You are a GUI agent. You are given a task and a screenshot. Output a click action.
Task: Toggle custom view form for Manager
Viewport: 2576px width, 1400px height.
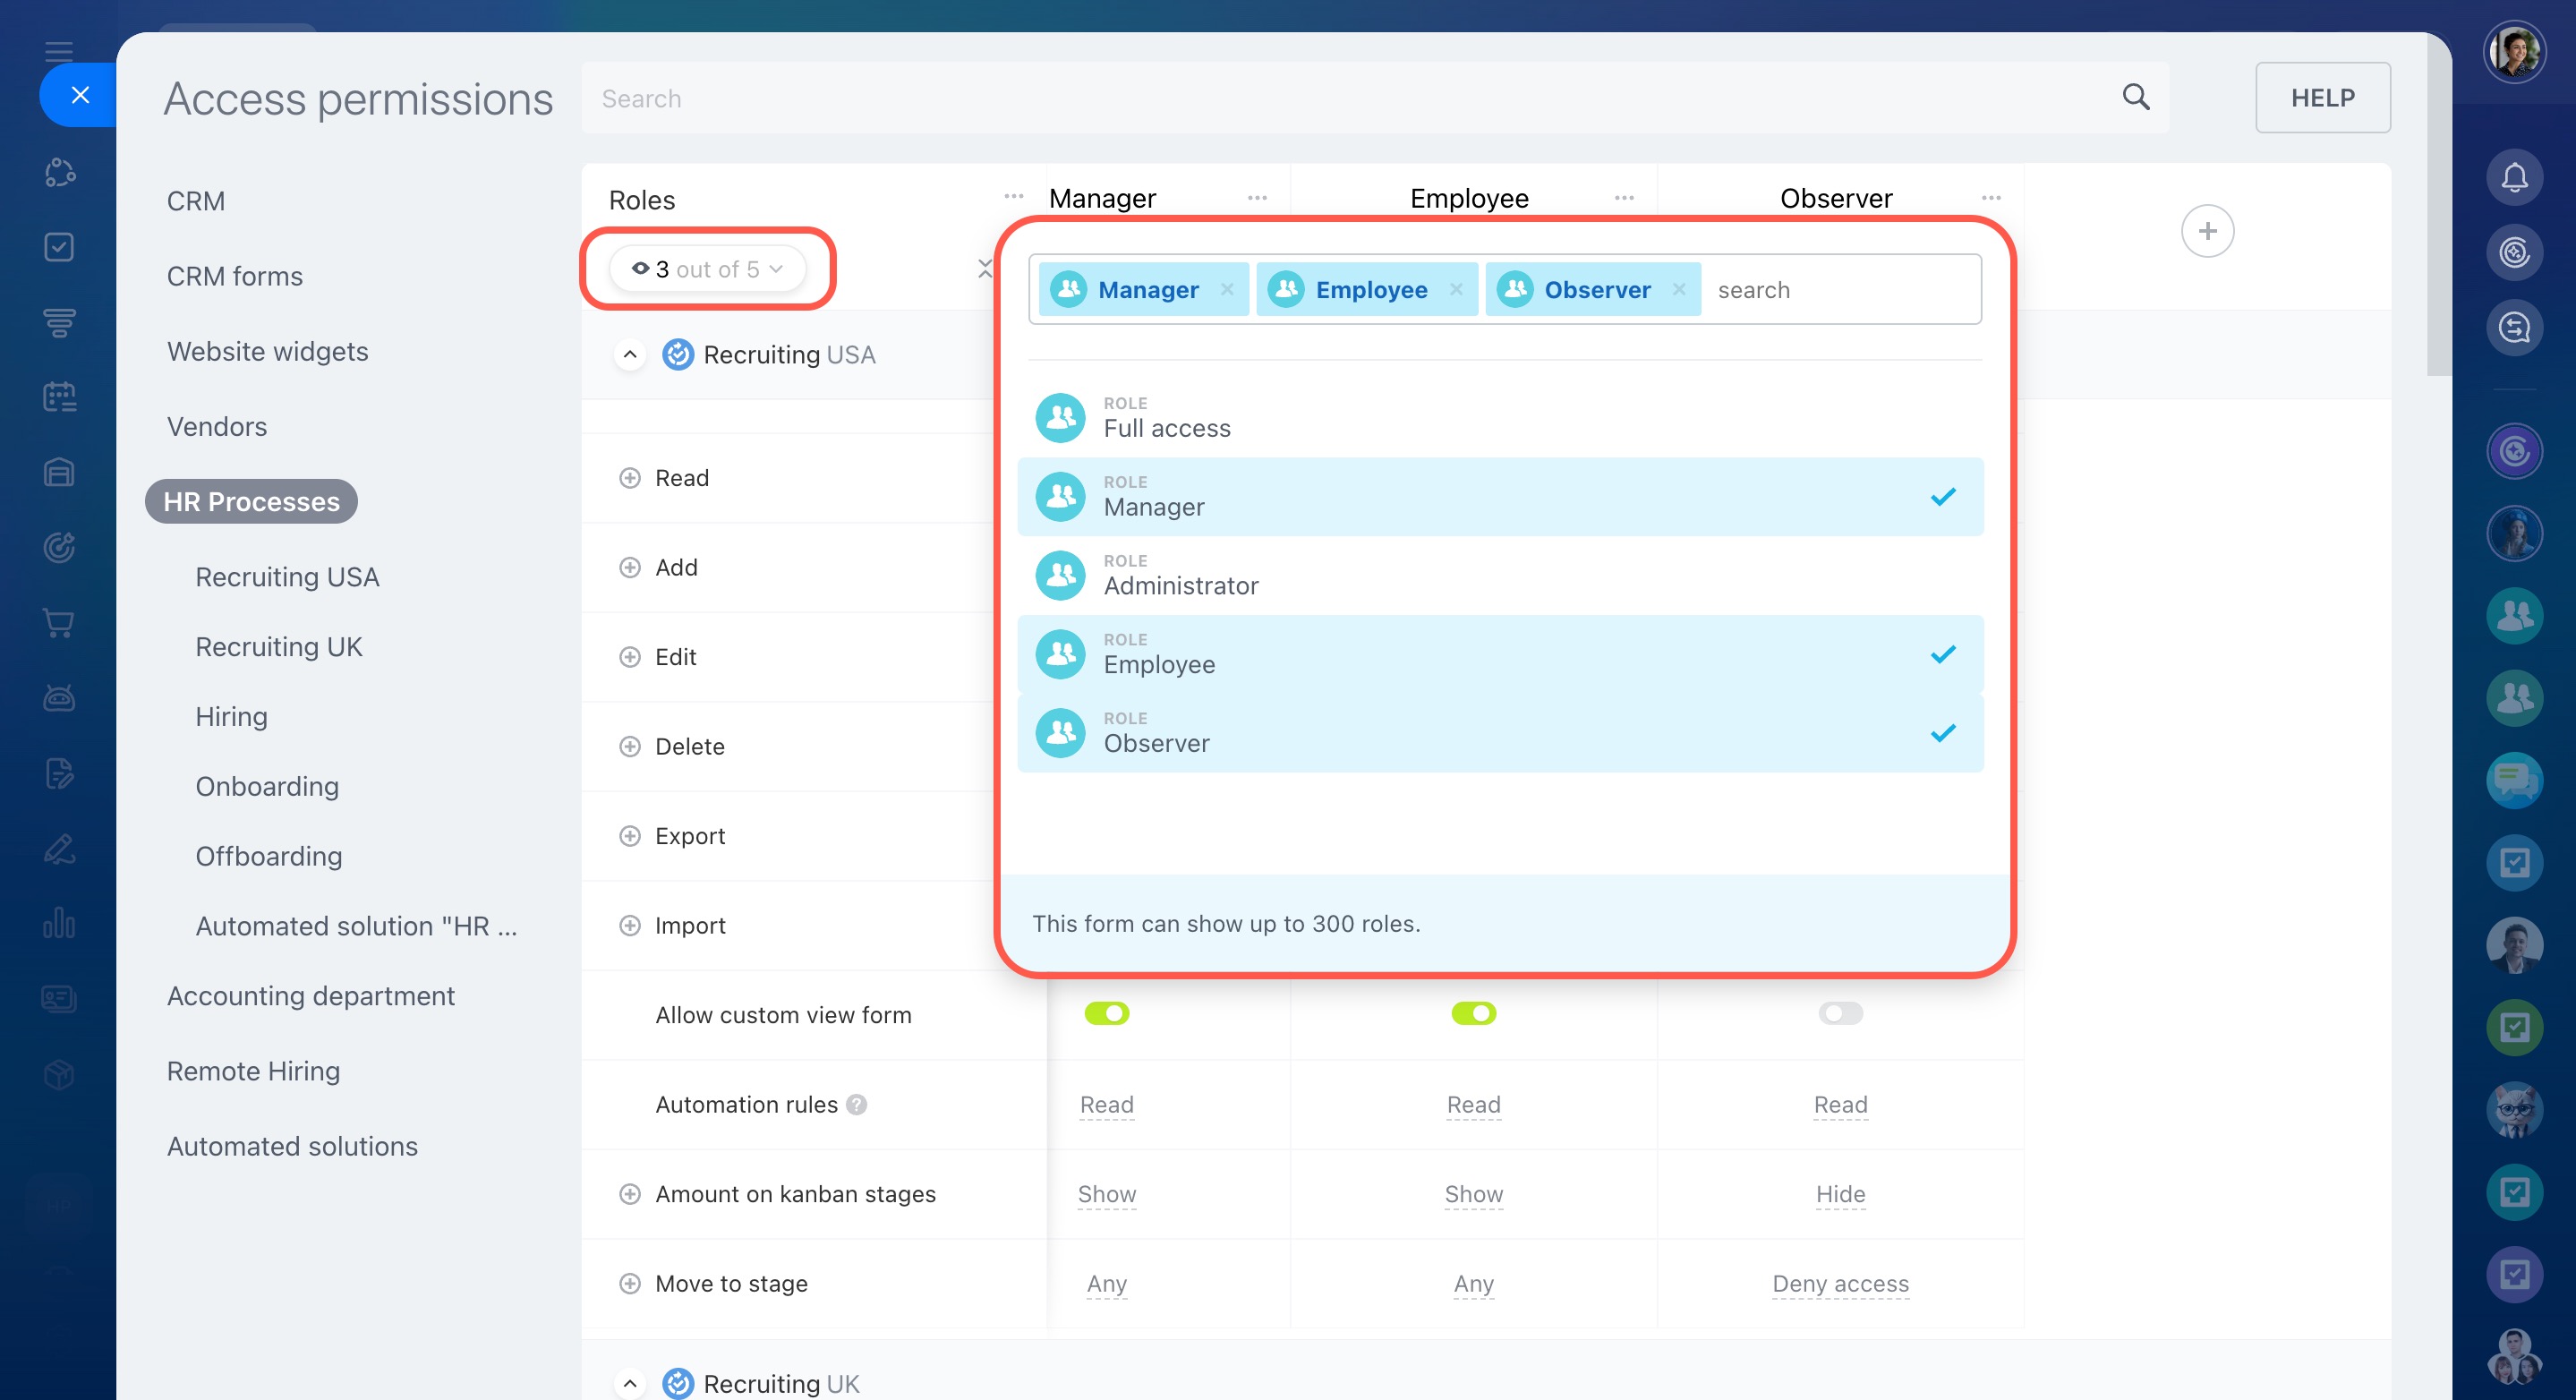(1106, 1013)
